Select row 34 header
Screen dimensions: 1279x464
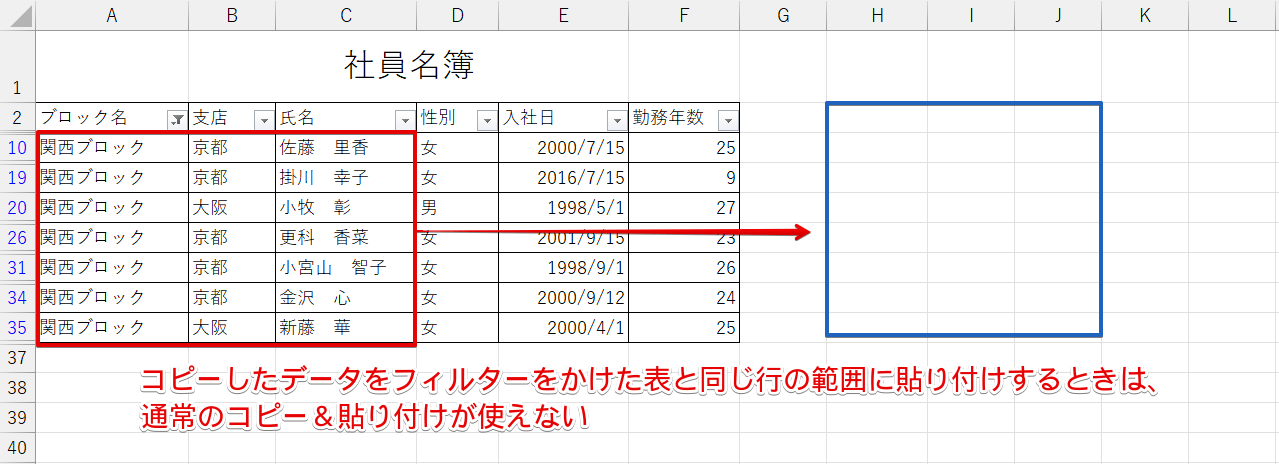(17, 298)
